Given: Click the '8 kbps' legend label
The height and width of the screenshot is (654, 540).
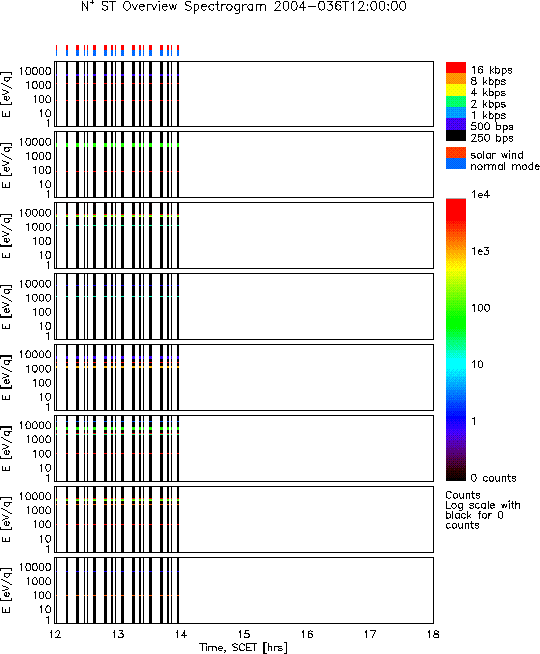Looking at the screenshot, I should (x=488, y=81).
